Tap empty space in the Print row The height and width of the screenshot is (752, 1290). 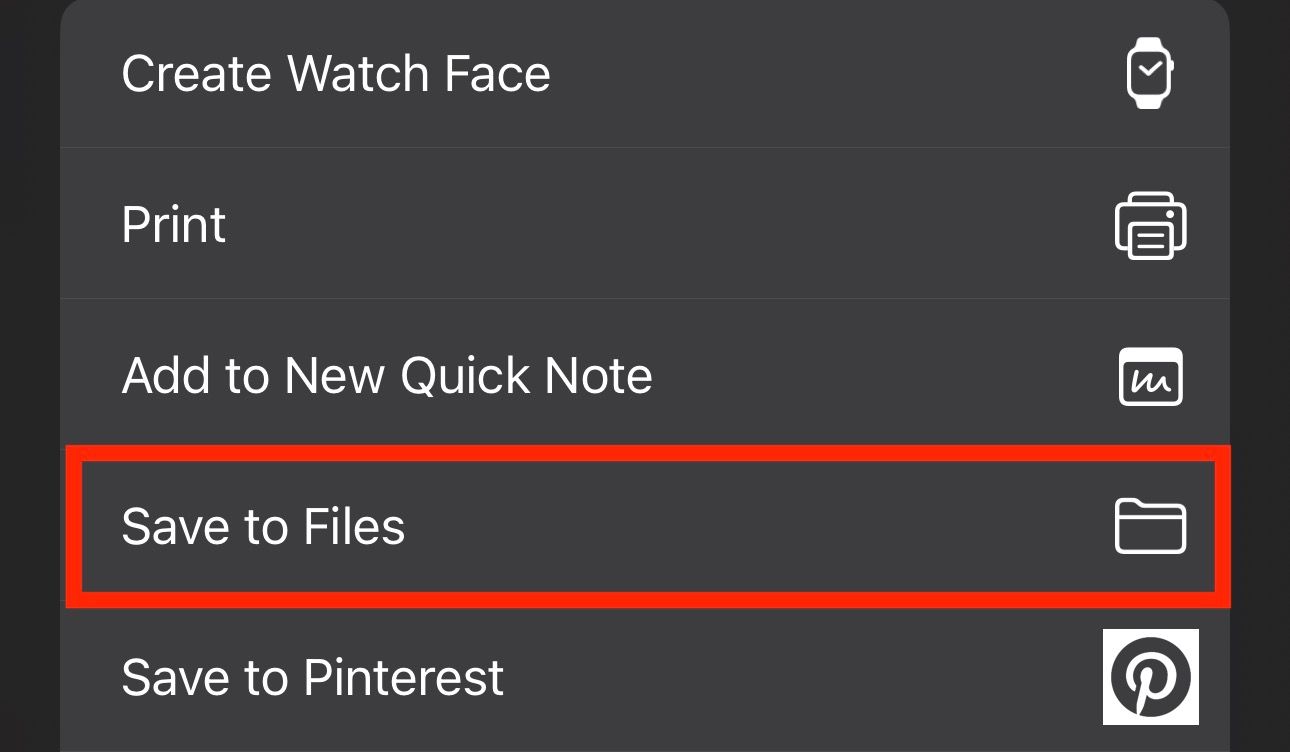pyautogui.click(x=700, y=224)
